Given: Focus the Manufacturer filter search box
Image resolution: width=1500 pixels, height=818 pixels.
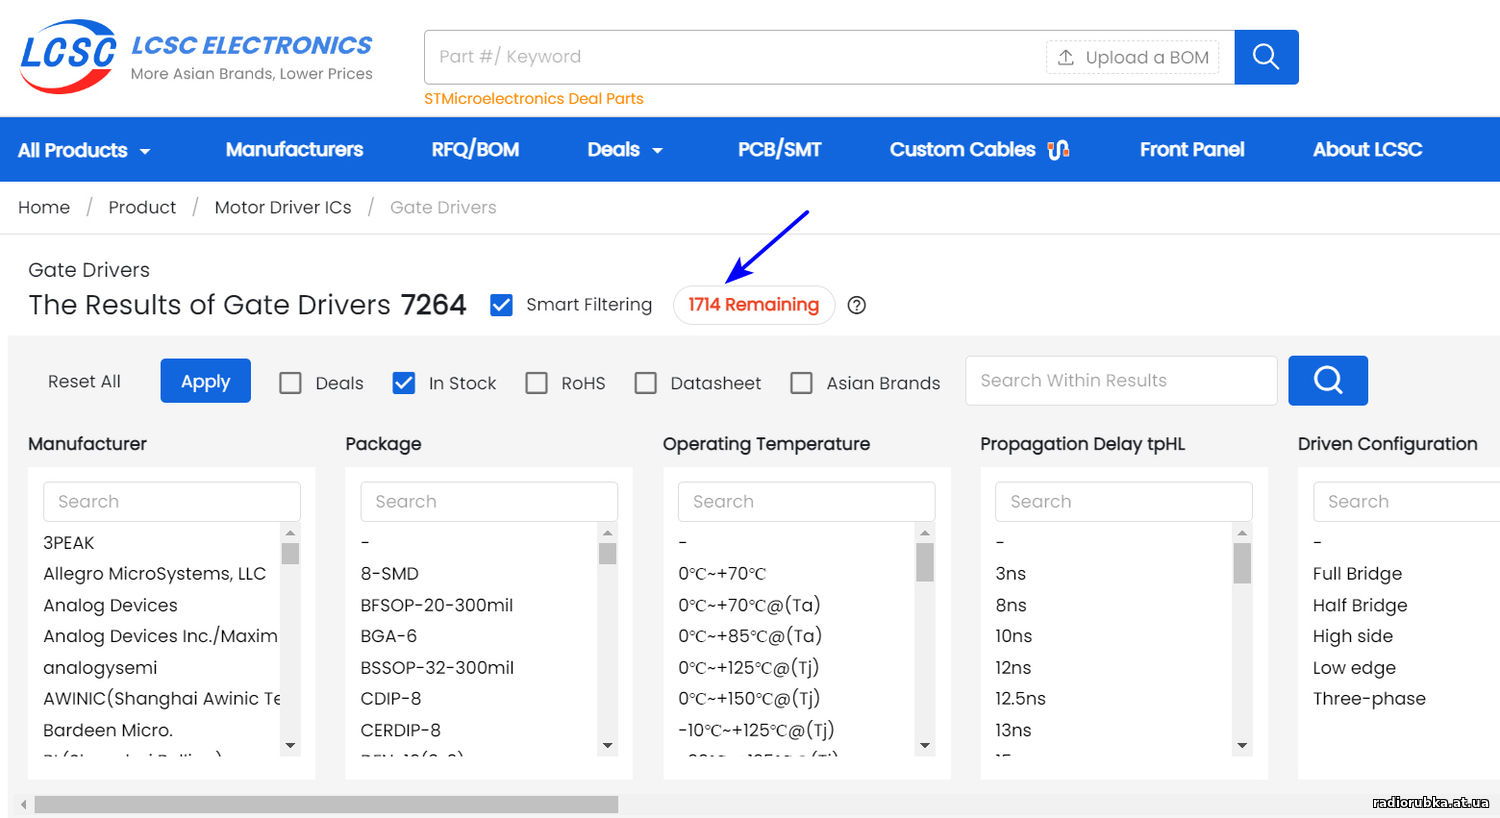Looking at the screenshot, I should [172, 502].
